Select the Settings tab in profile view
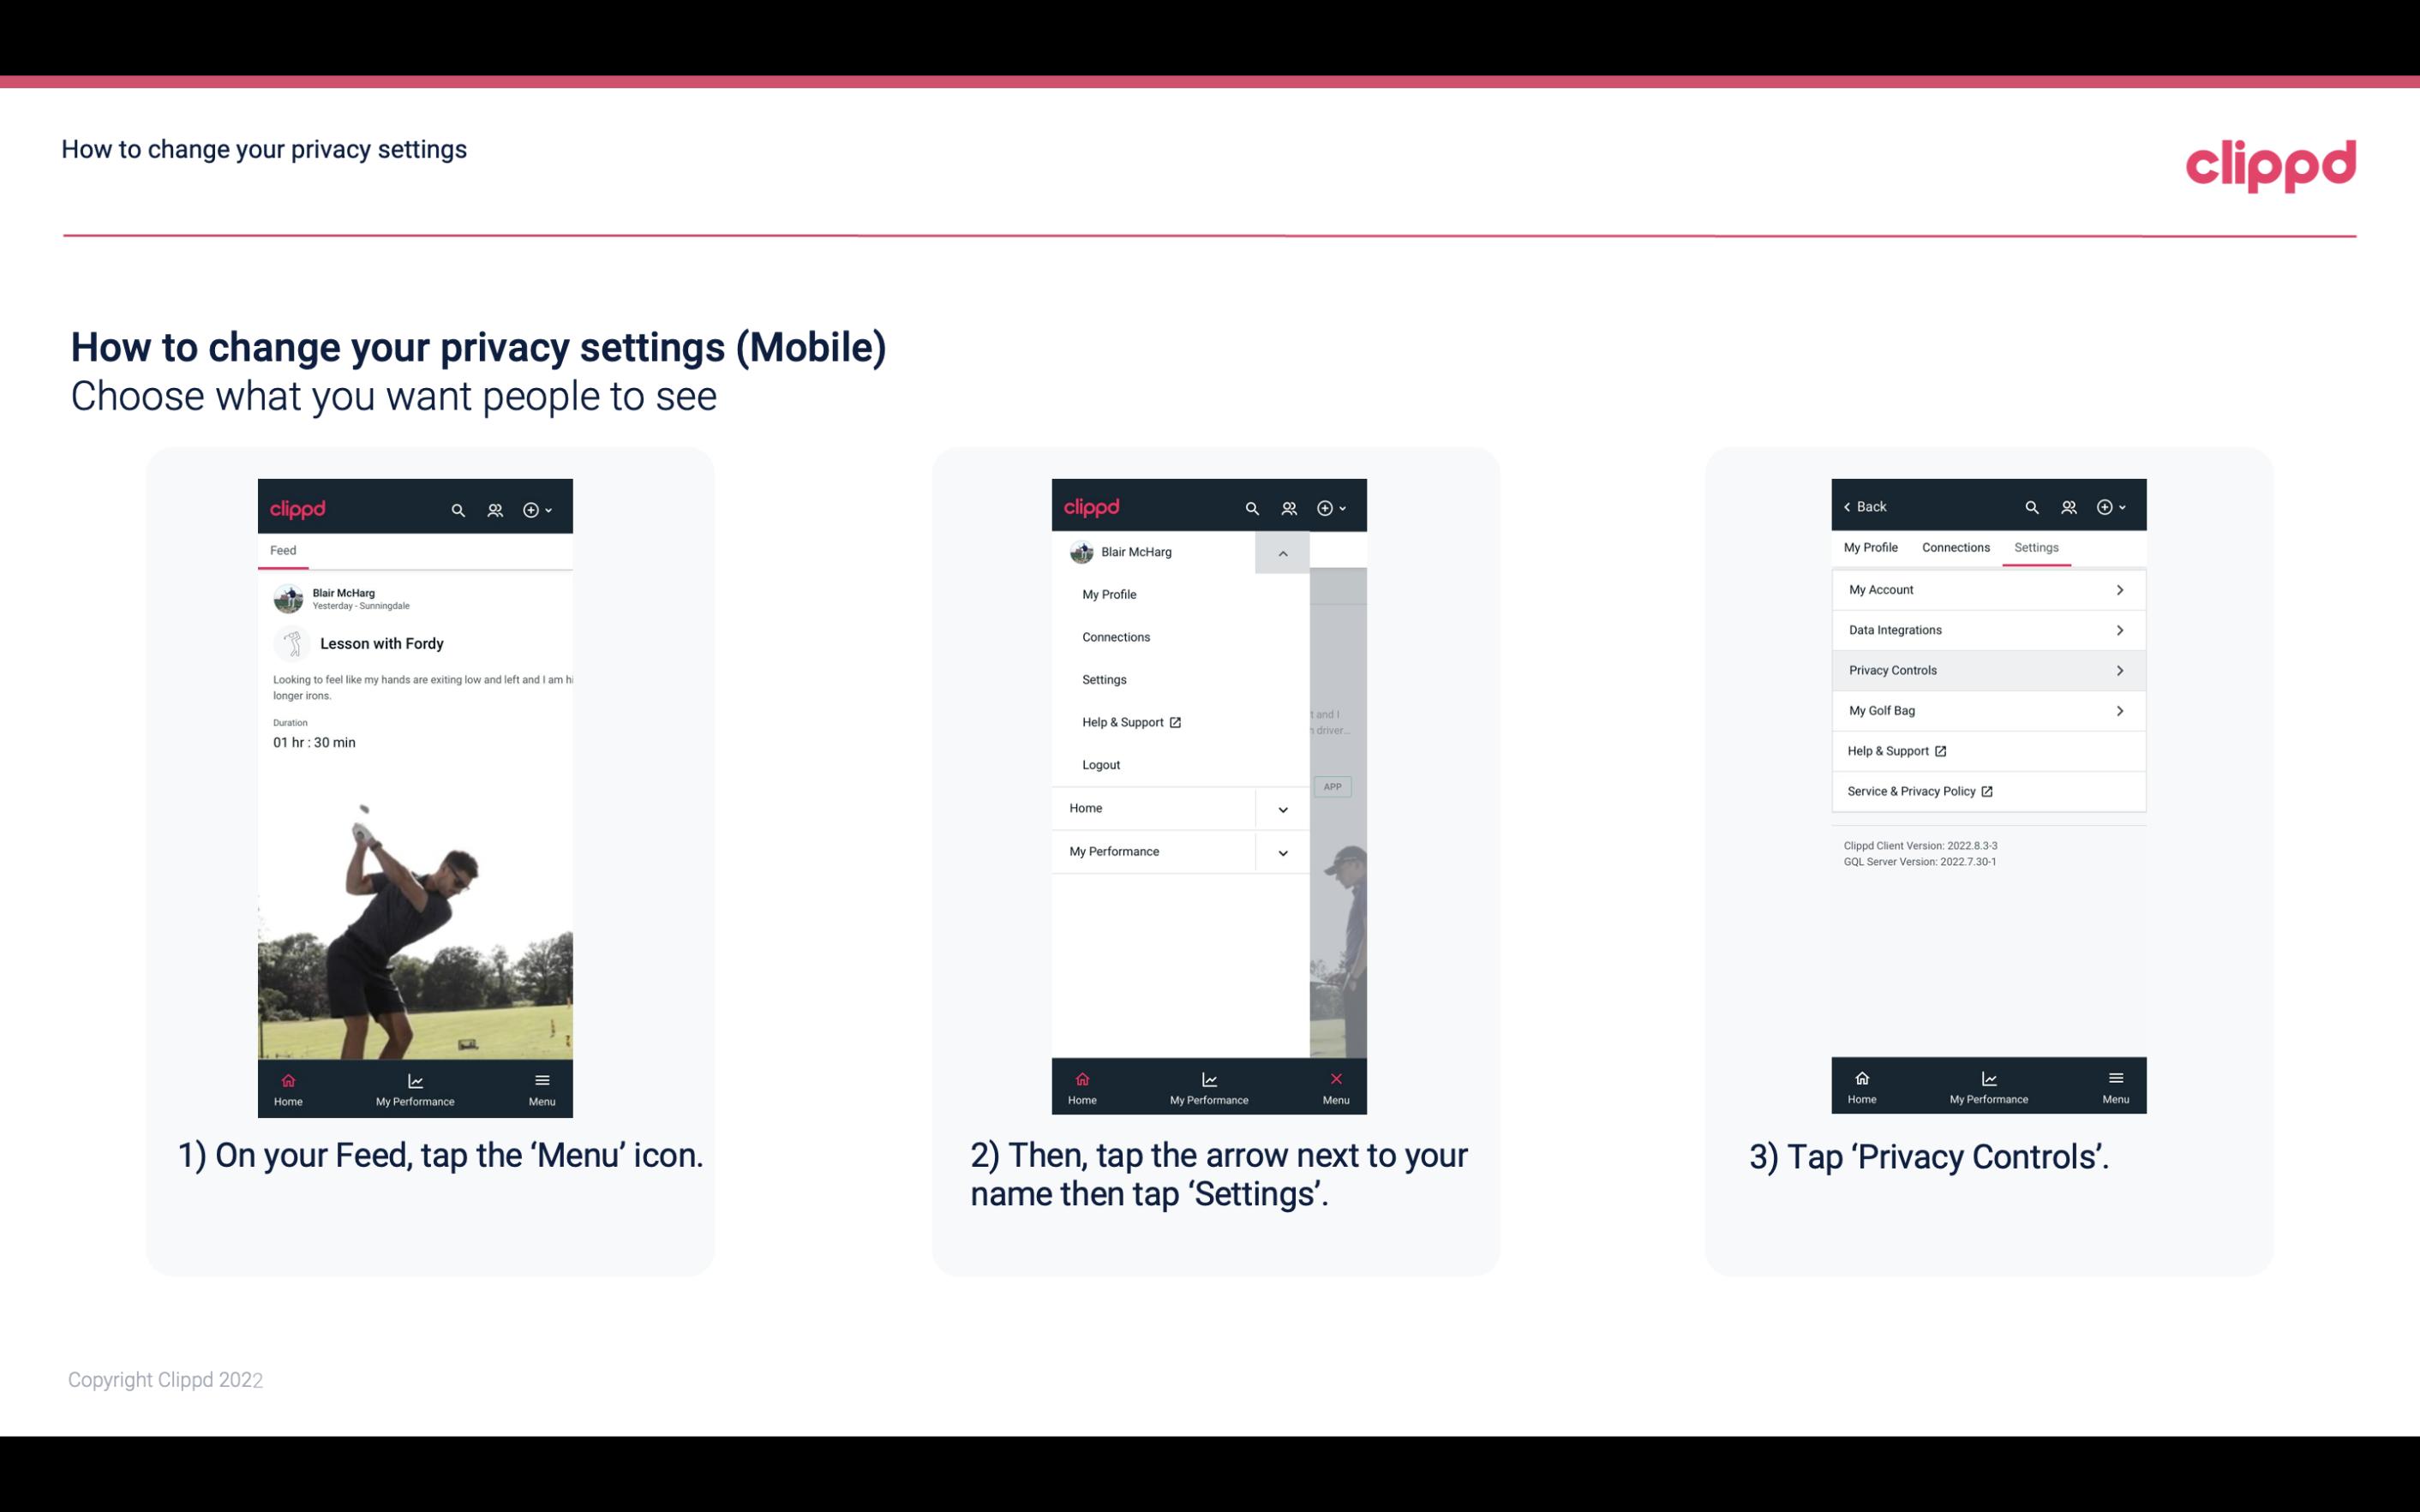This screenshot has width=2420, height=1512. point(2037,547)
